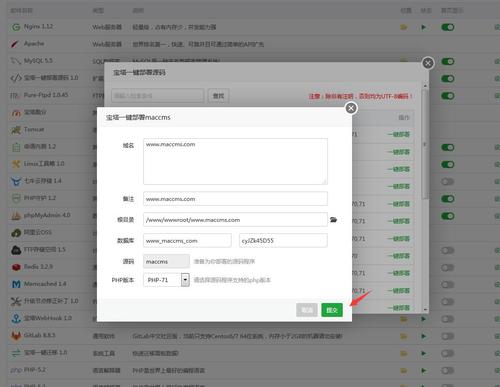
Task: Enable the 七牛云存储 row switch
Action: point(448,181)
